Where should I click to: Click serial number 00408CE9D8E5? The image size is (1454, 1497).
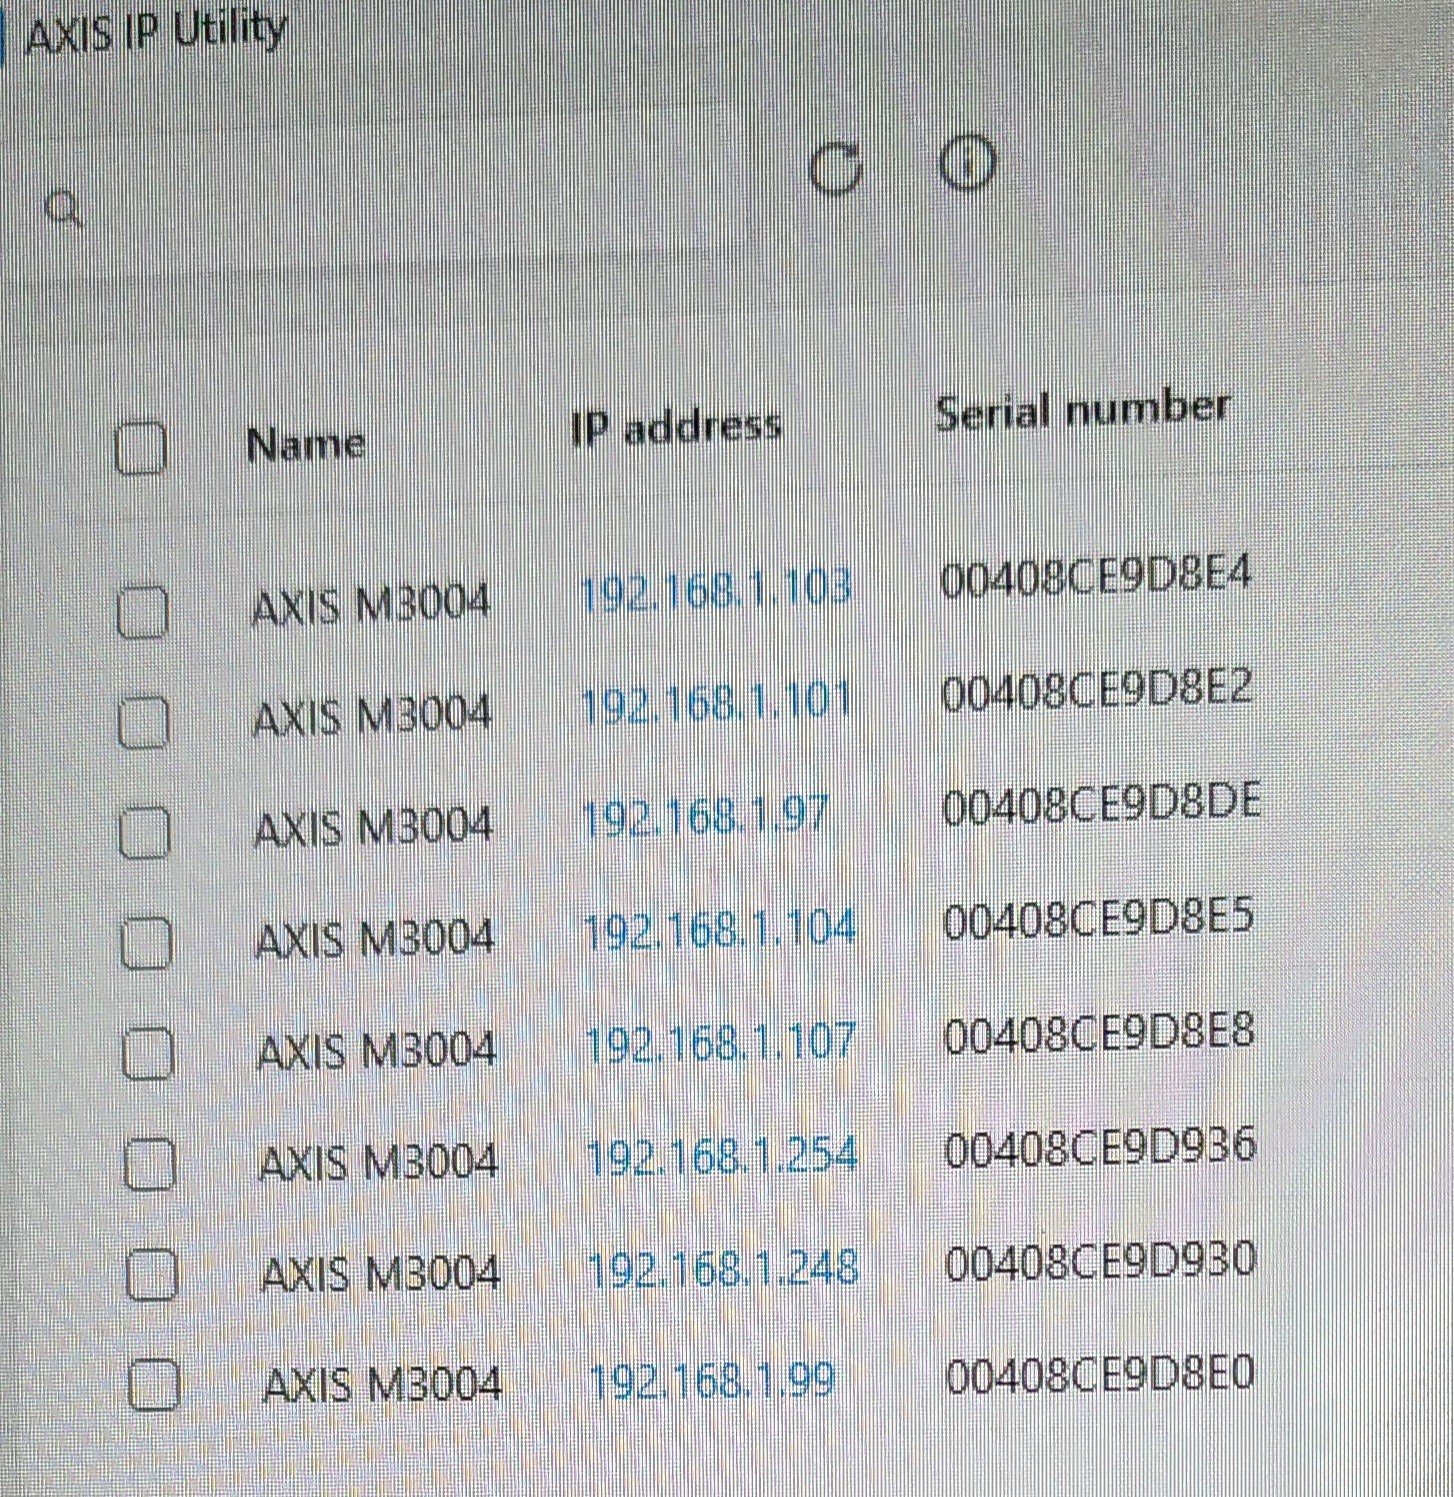pos(1098,919)
